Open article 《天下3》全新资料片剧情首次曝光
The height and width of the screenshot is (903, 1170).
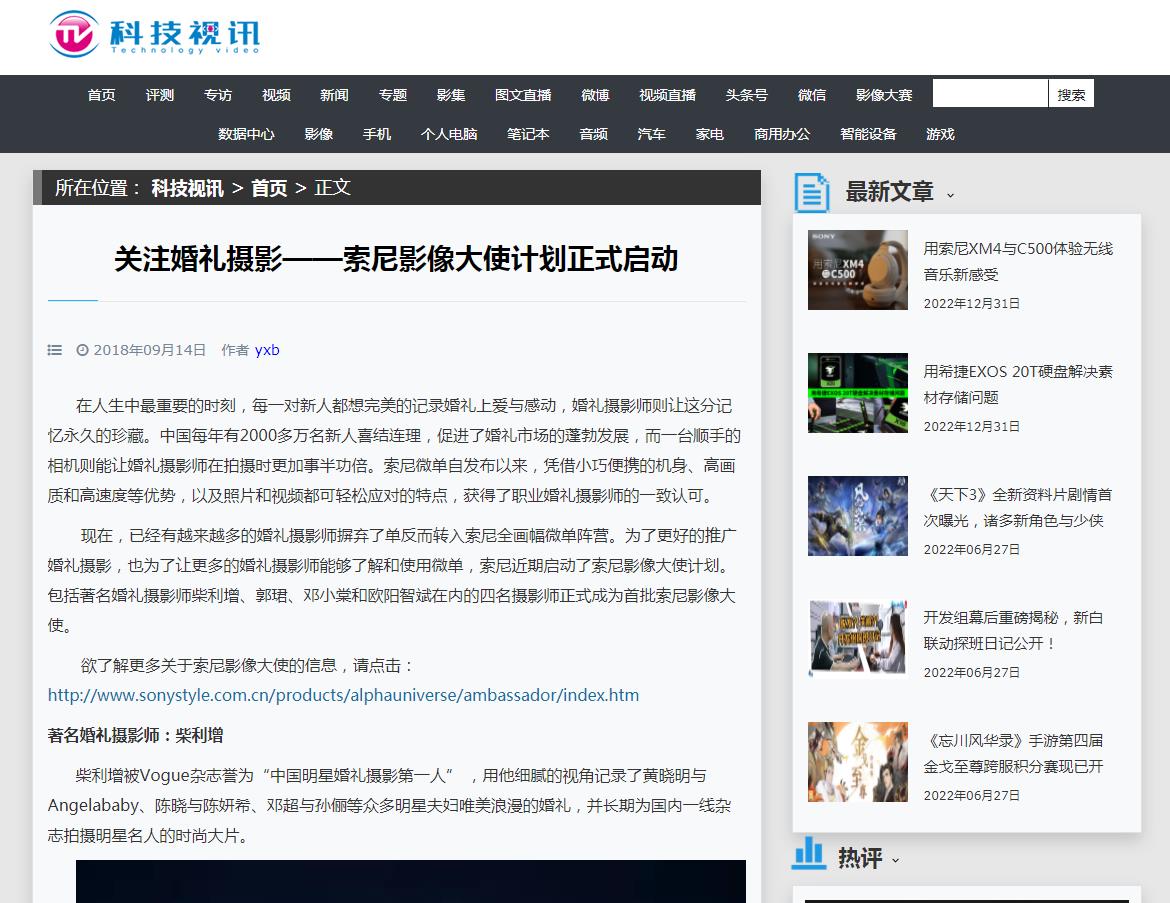click(x=1018, y=507)
